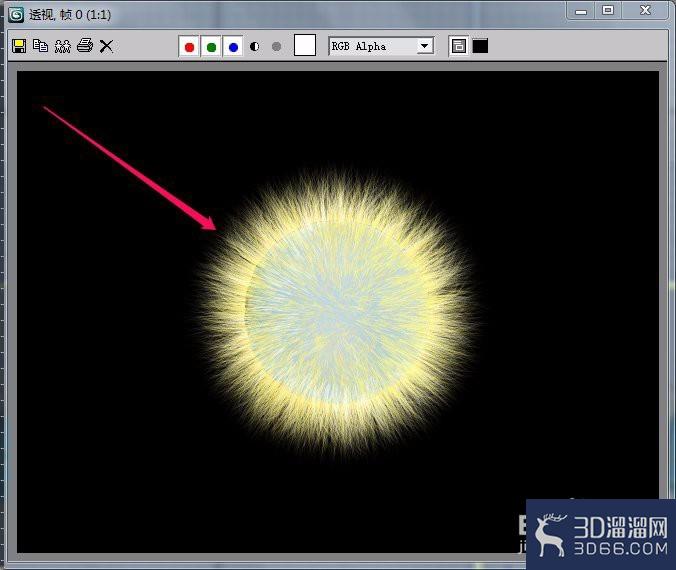676x570 pixels.
Task: Print the rendered image
Action: point(84,46)
